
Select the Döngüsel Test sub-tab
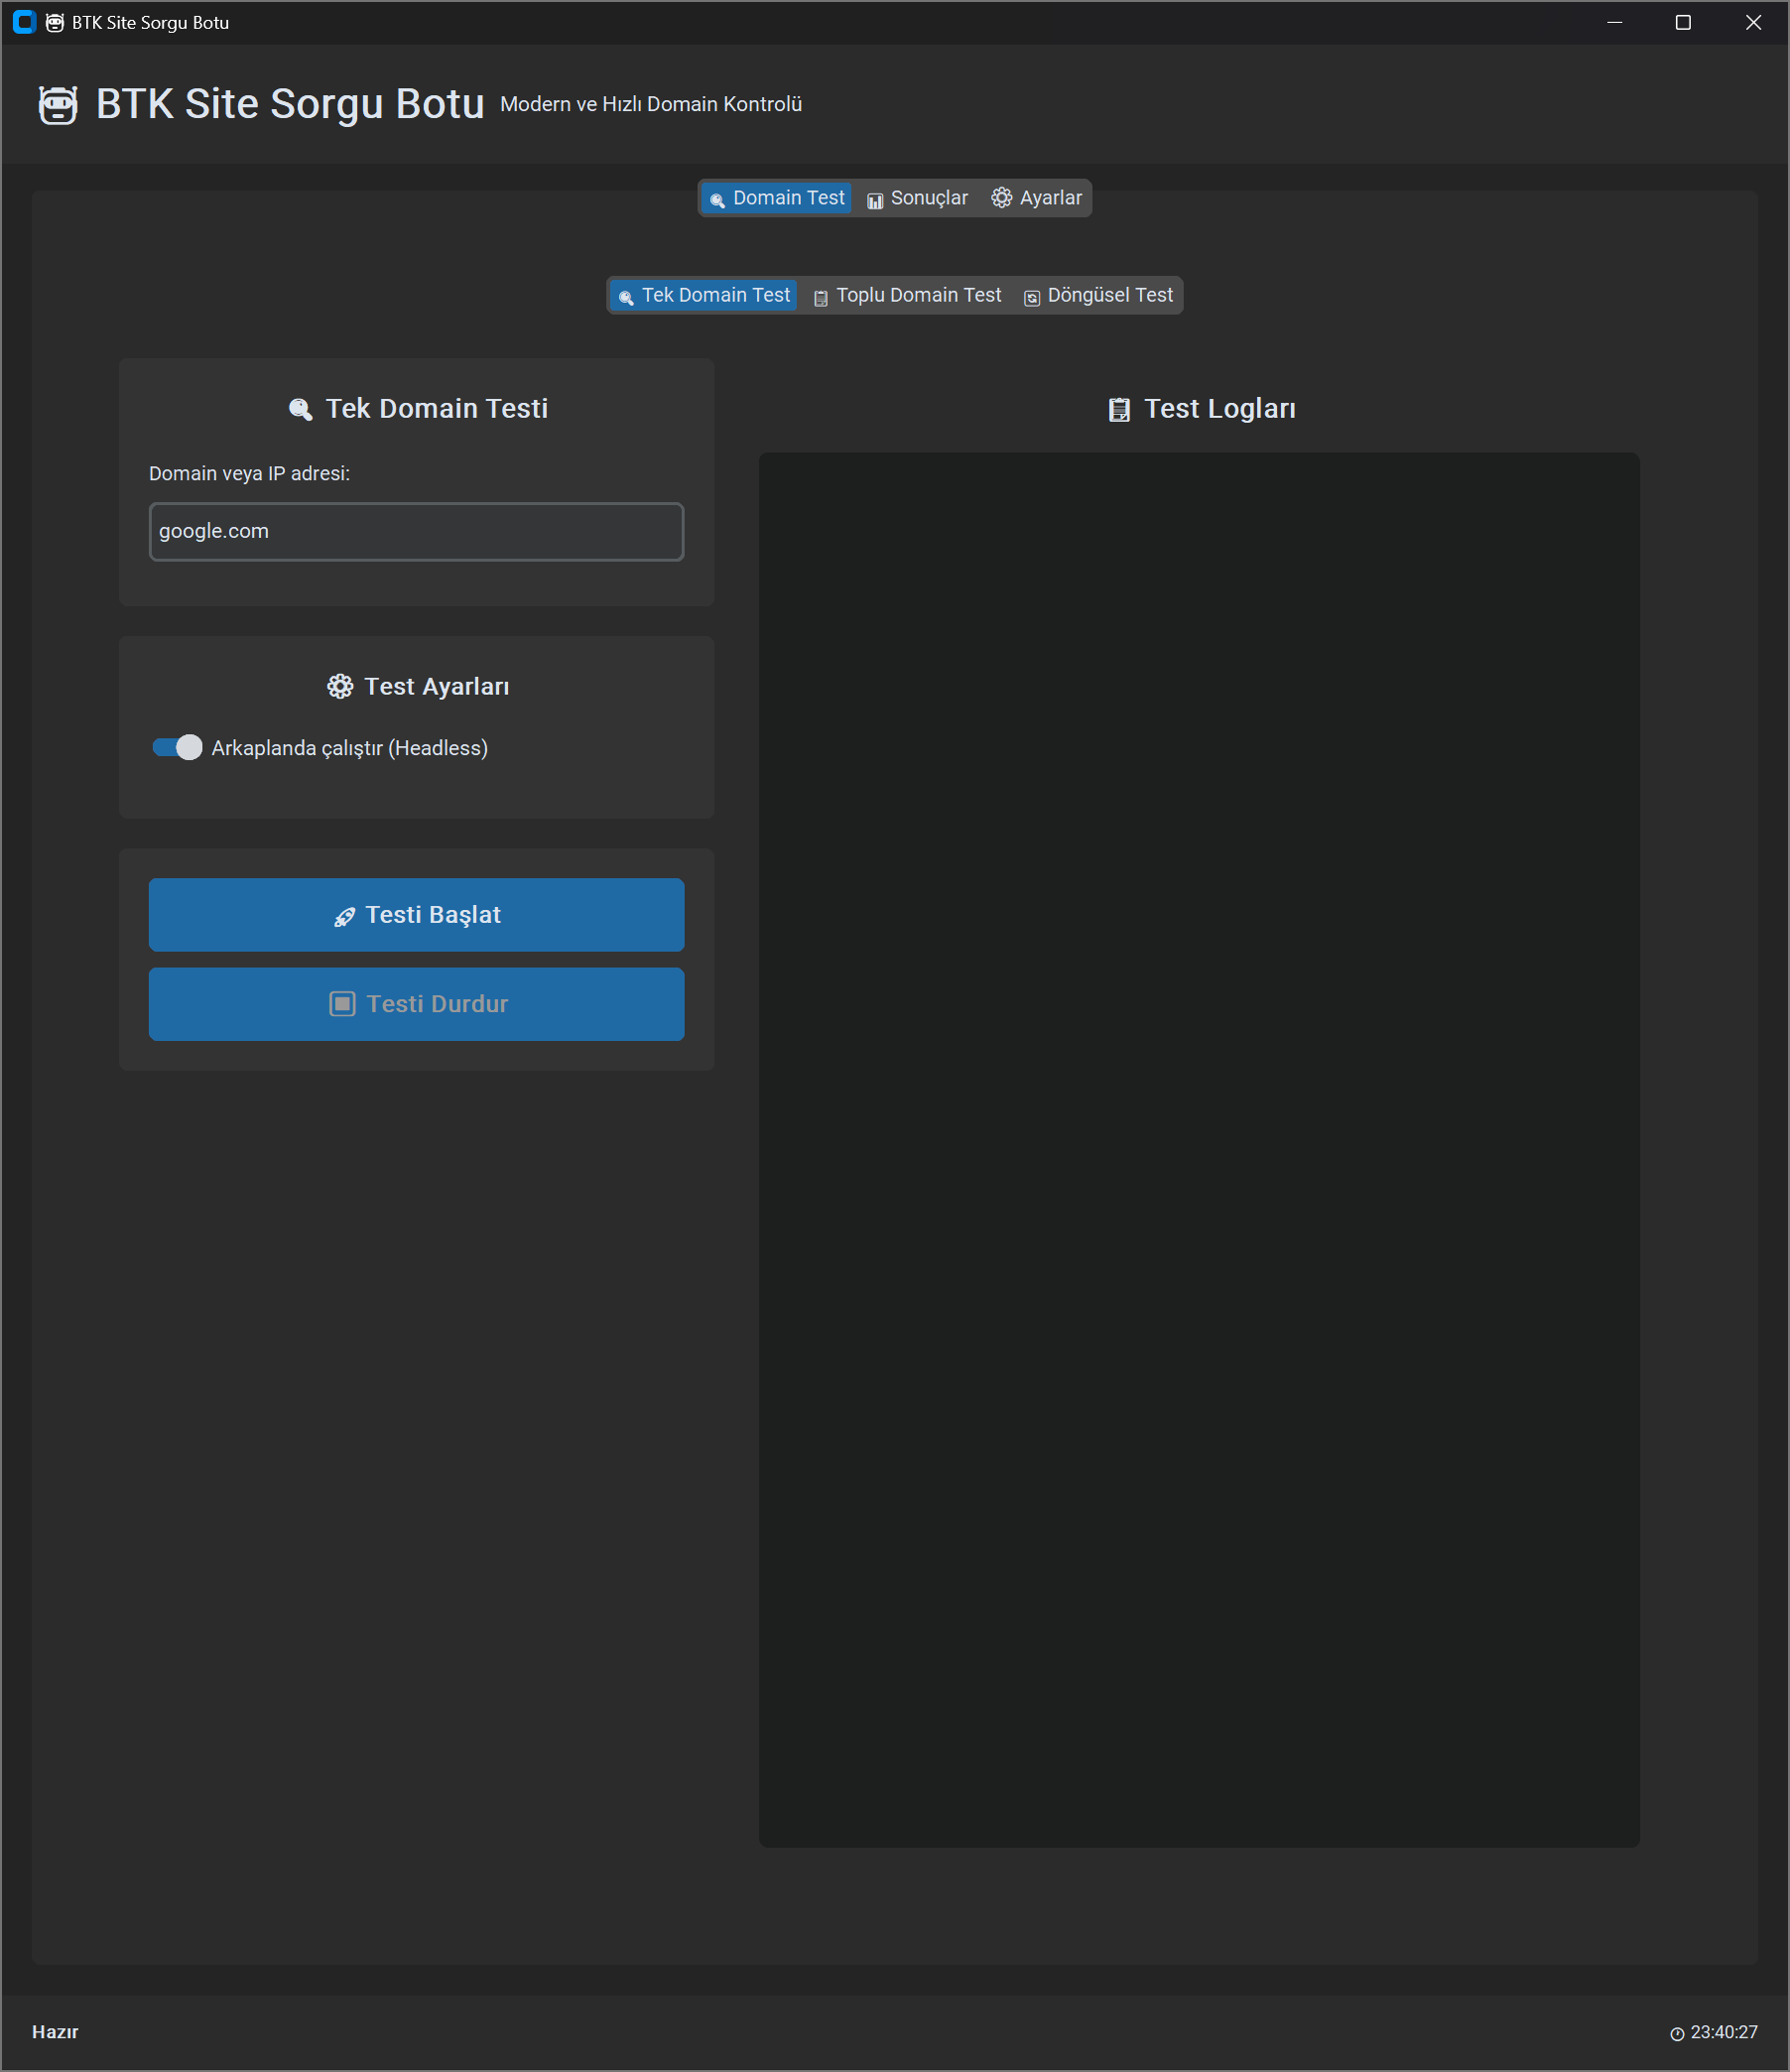1098,295
